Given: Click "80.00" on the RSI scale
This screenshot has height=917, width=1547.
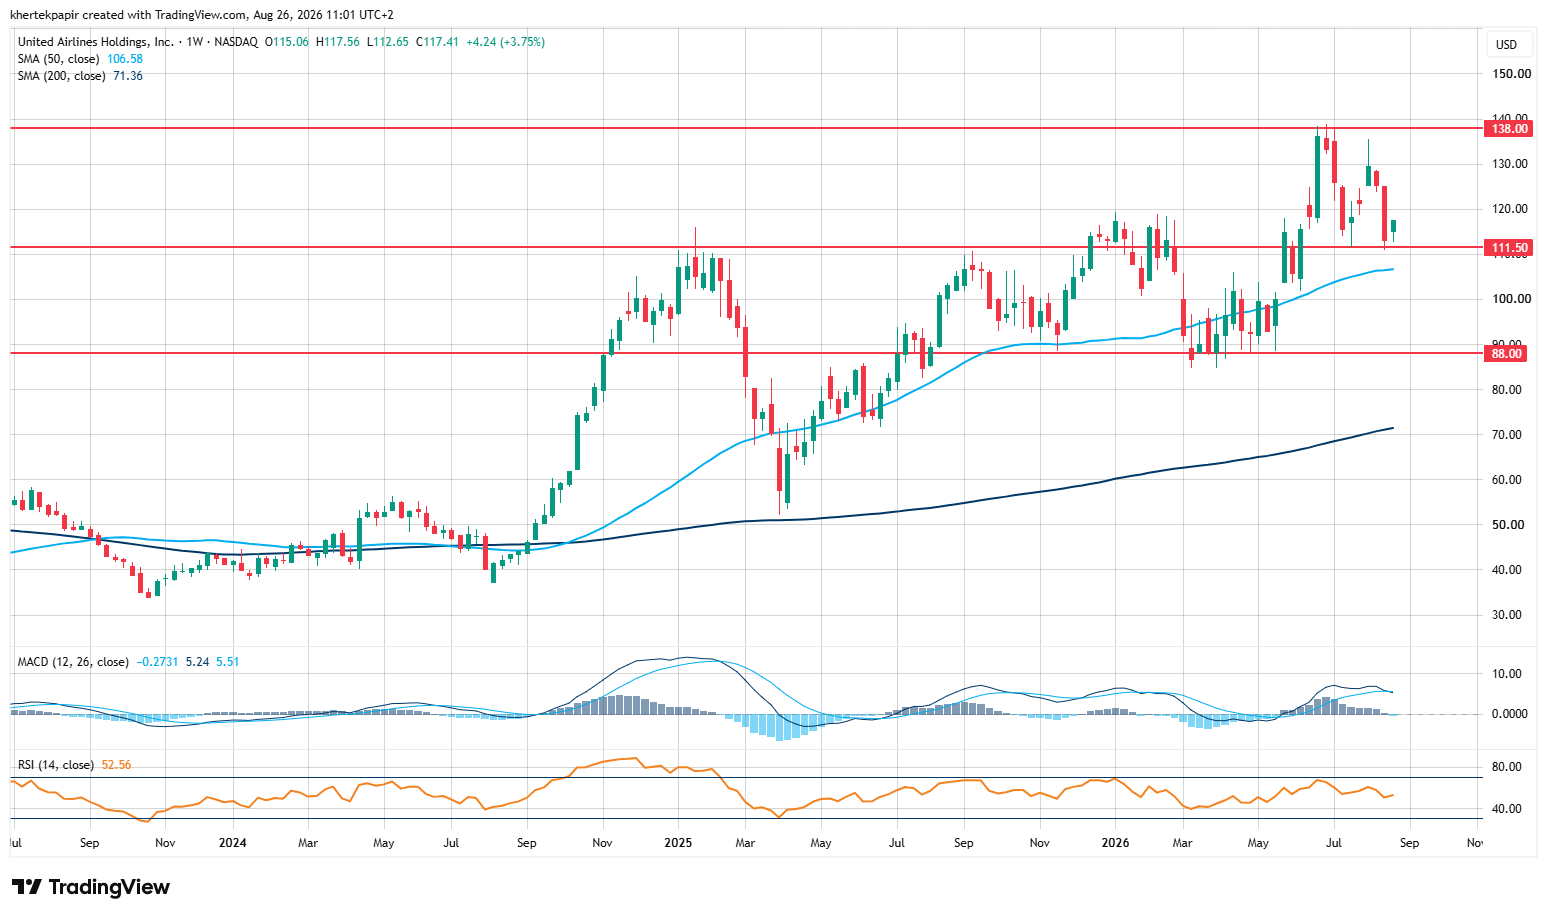Looking at the screenshot, I should coord(1507,767).
